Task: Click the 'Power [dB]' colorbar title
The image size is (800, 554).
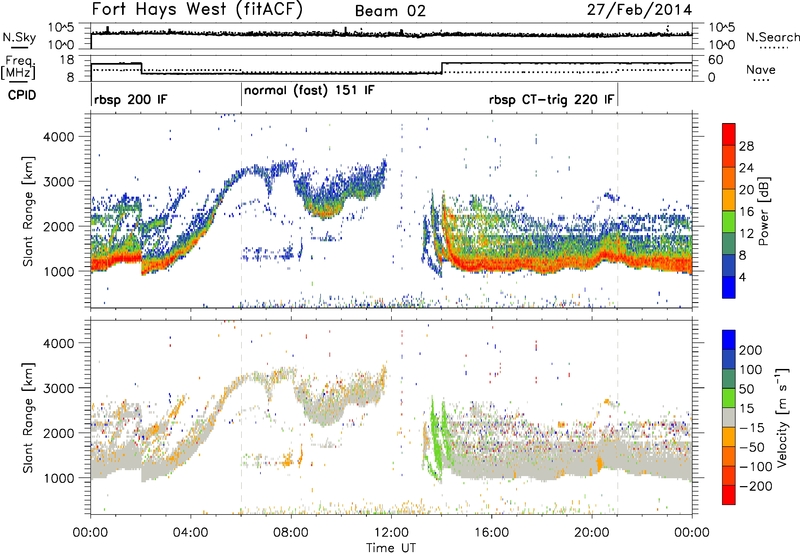Action: click(763, 211)
